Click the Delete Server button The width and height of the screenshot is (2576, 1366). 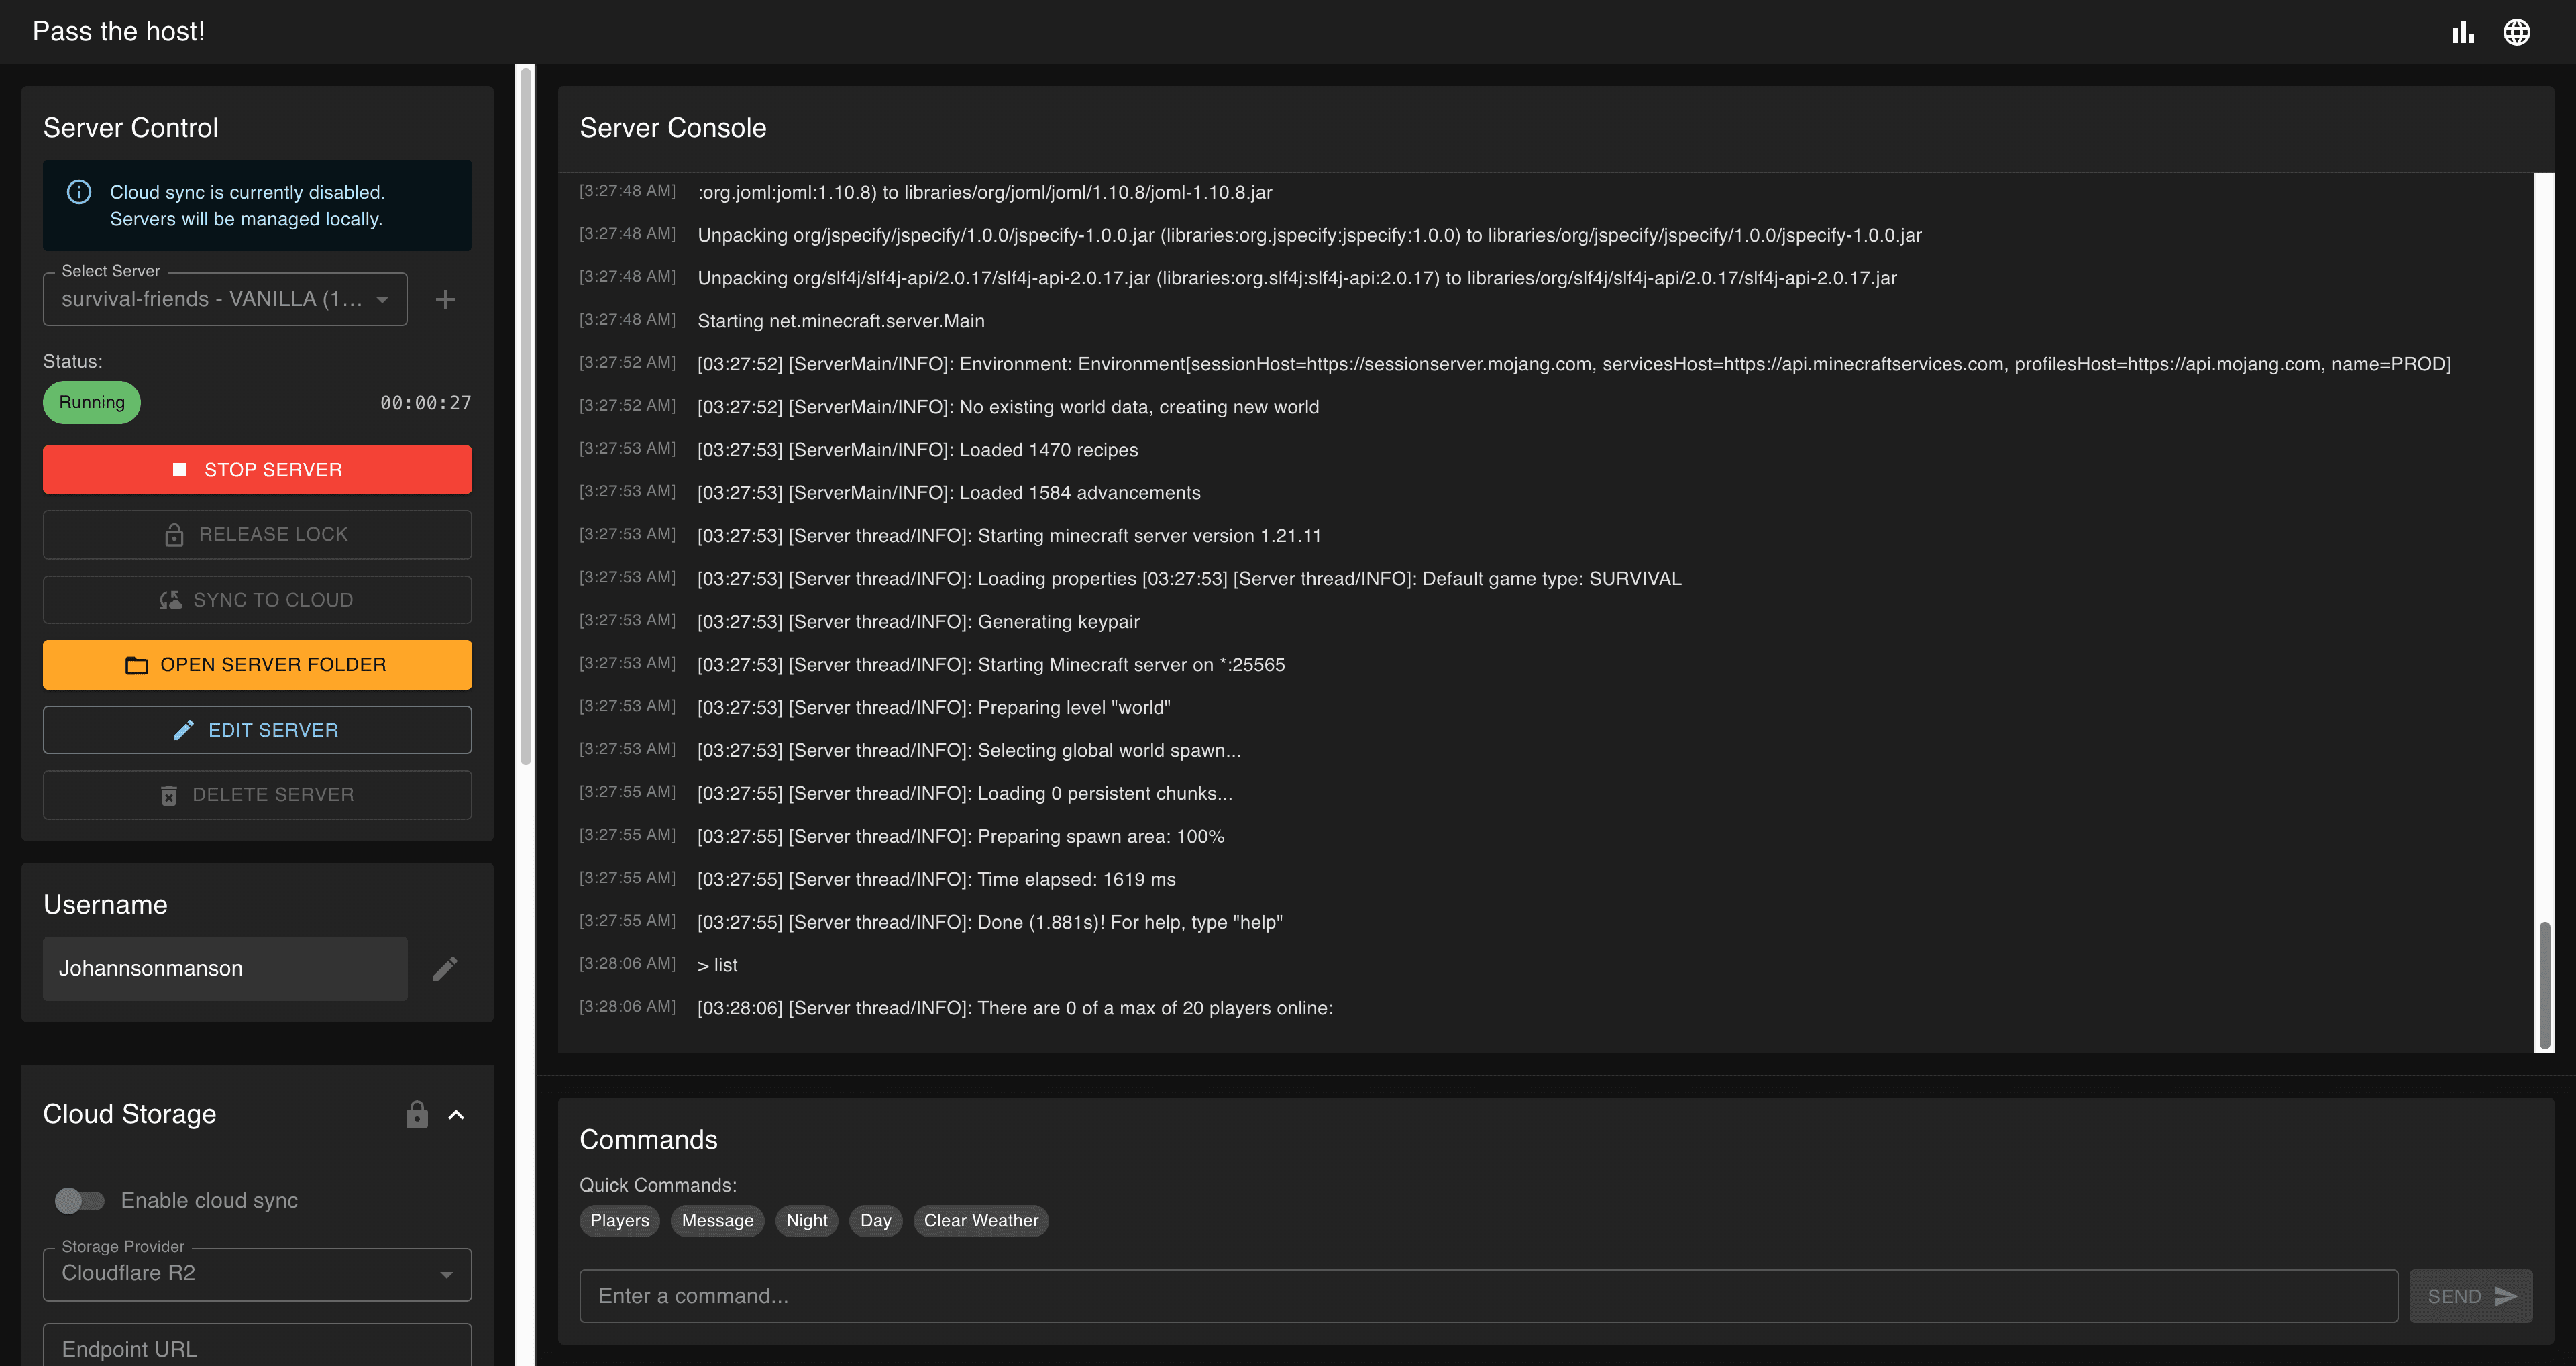click(257, 795)
